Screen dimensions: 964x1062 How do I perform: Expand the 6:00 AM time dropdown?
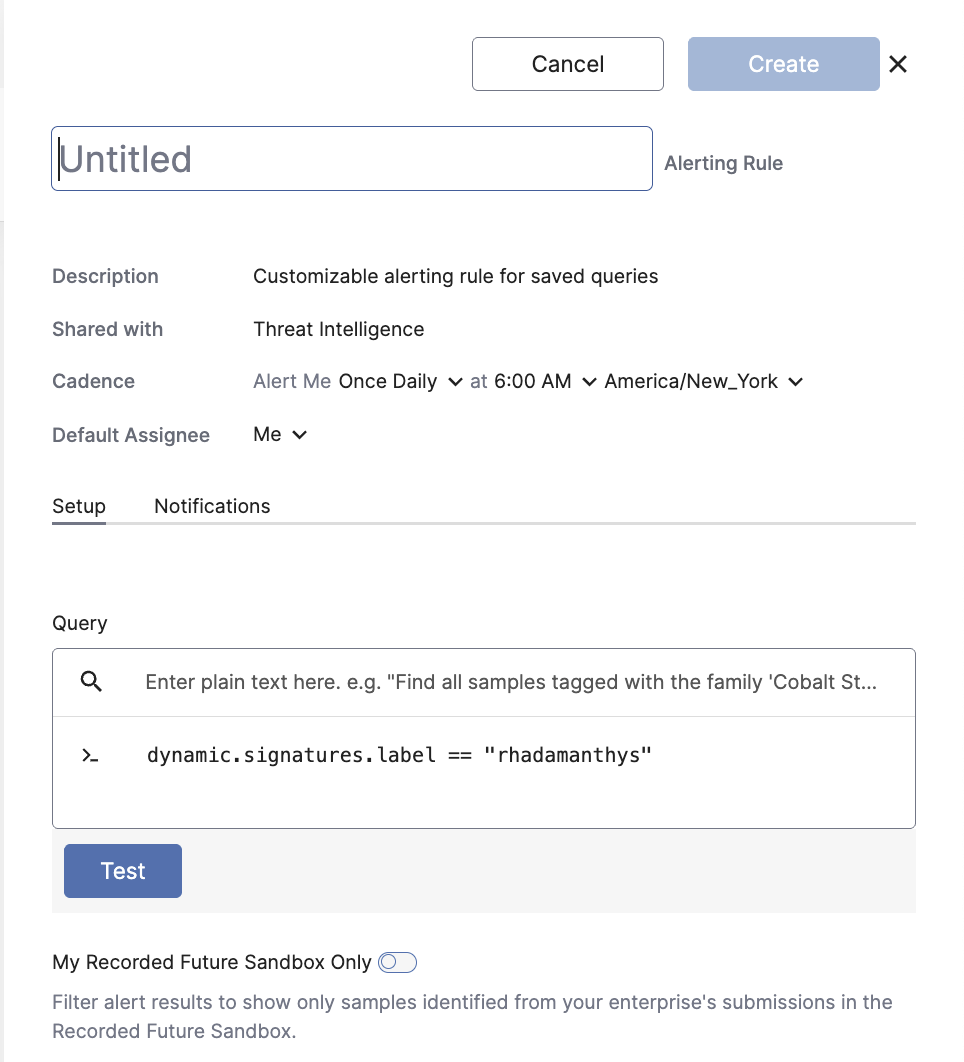coord(545,381)
